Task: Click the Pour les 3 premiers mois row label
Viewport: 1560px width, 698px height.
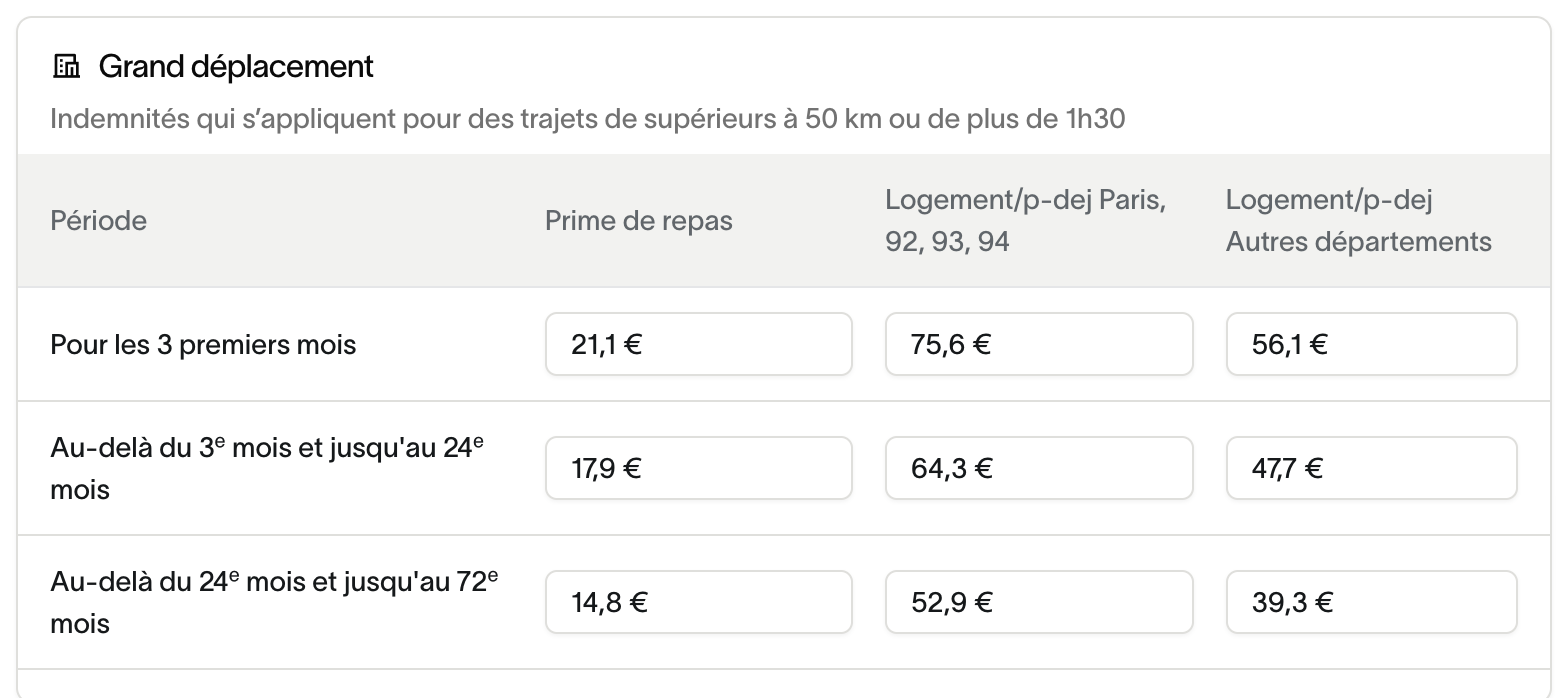Action: click(203, 345)
